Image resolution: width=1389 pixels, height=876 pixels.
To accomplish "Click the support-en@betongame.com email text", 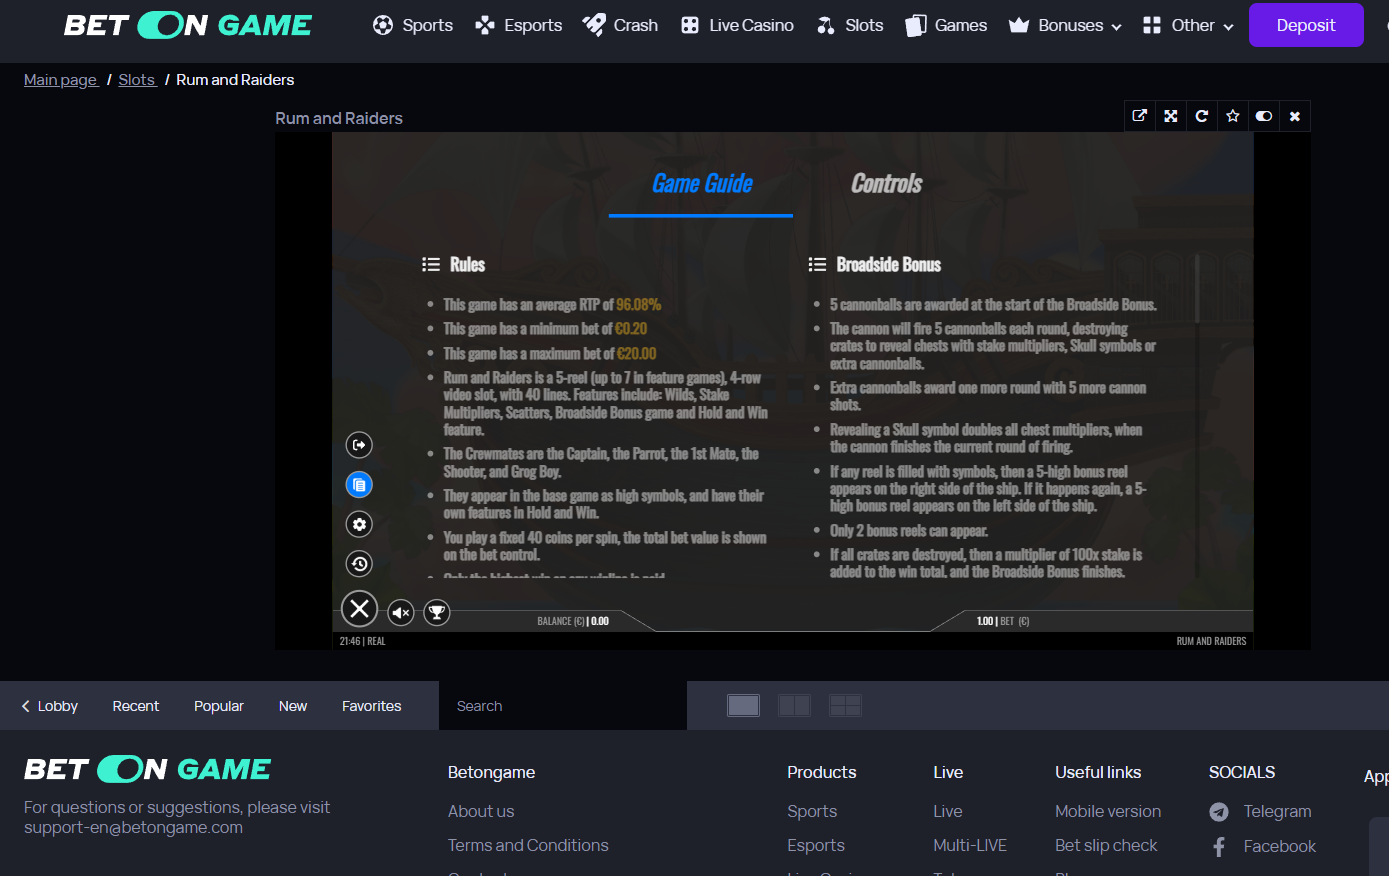I will tap(133, 827).
